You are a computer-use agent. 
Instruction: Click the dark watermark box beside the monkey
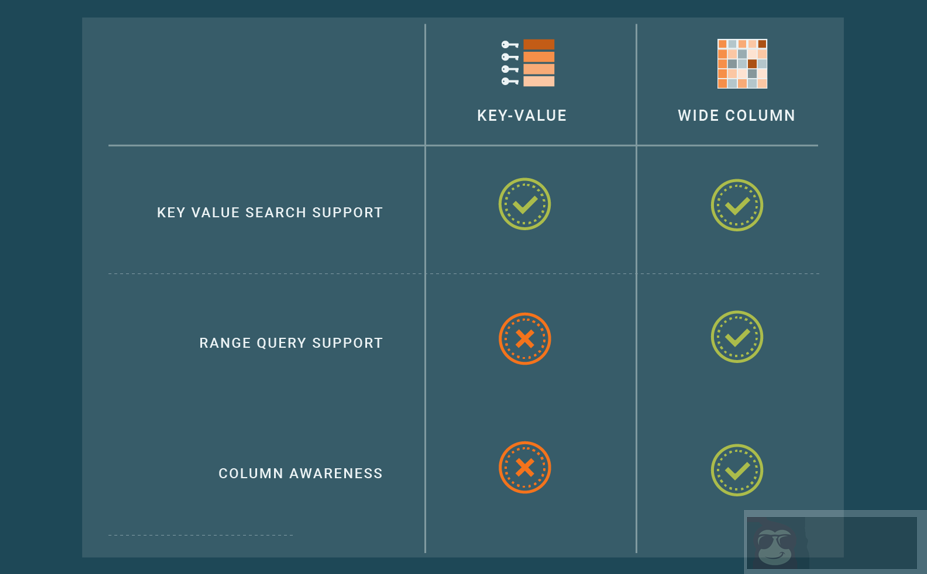861,543
